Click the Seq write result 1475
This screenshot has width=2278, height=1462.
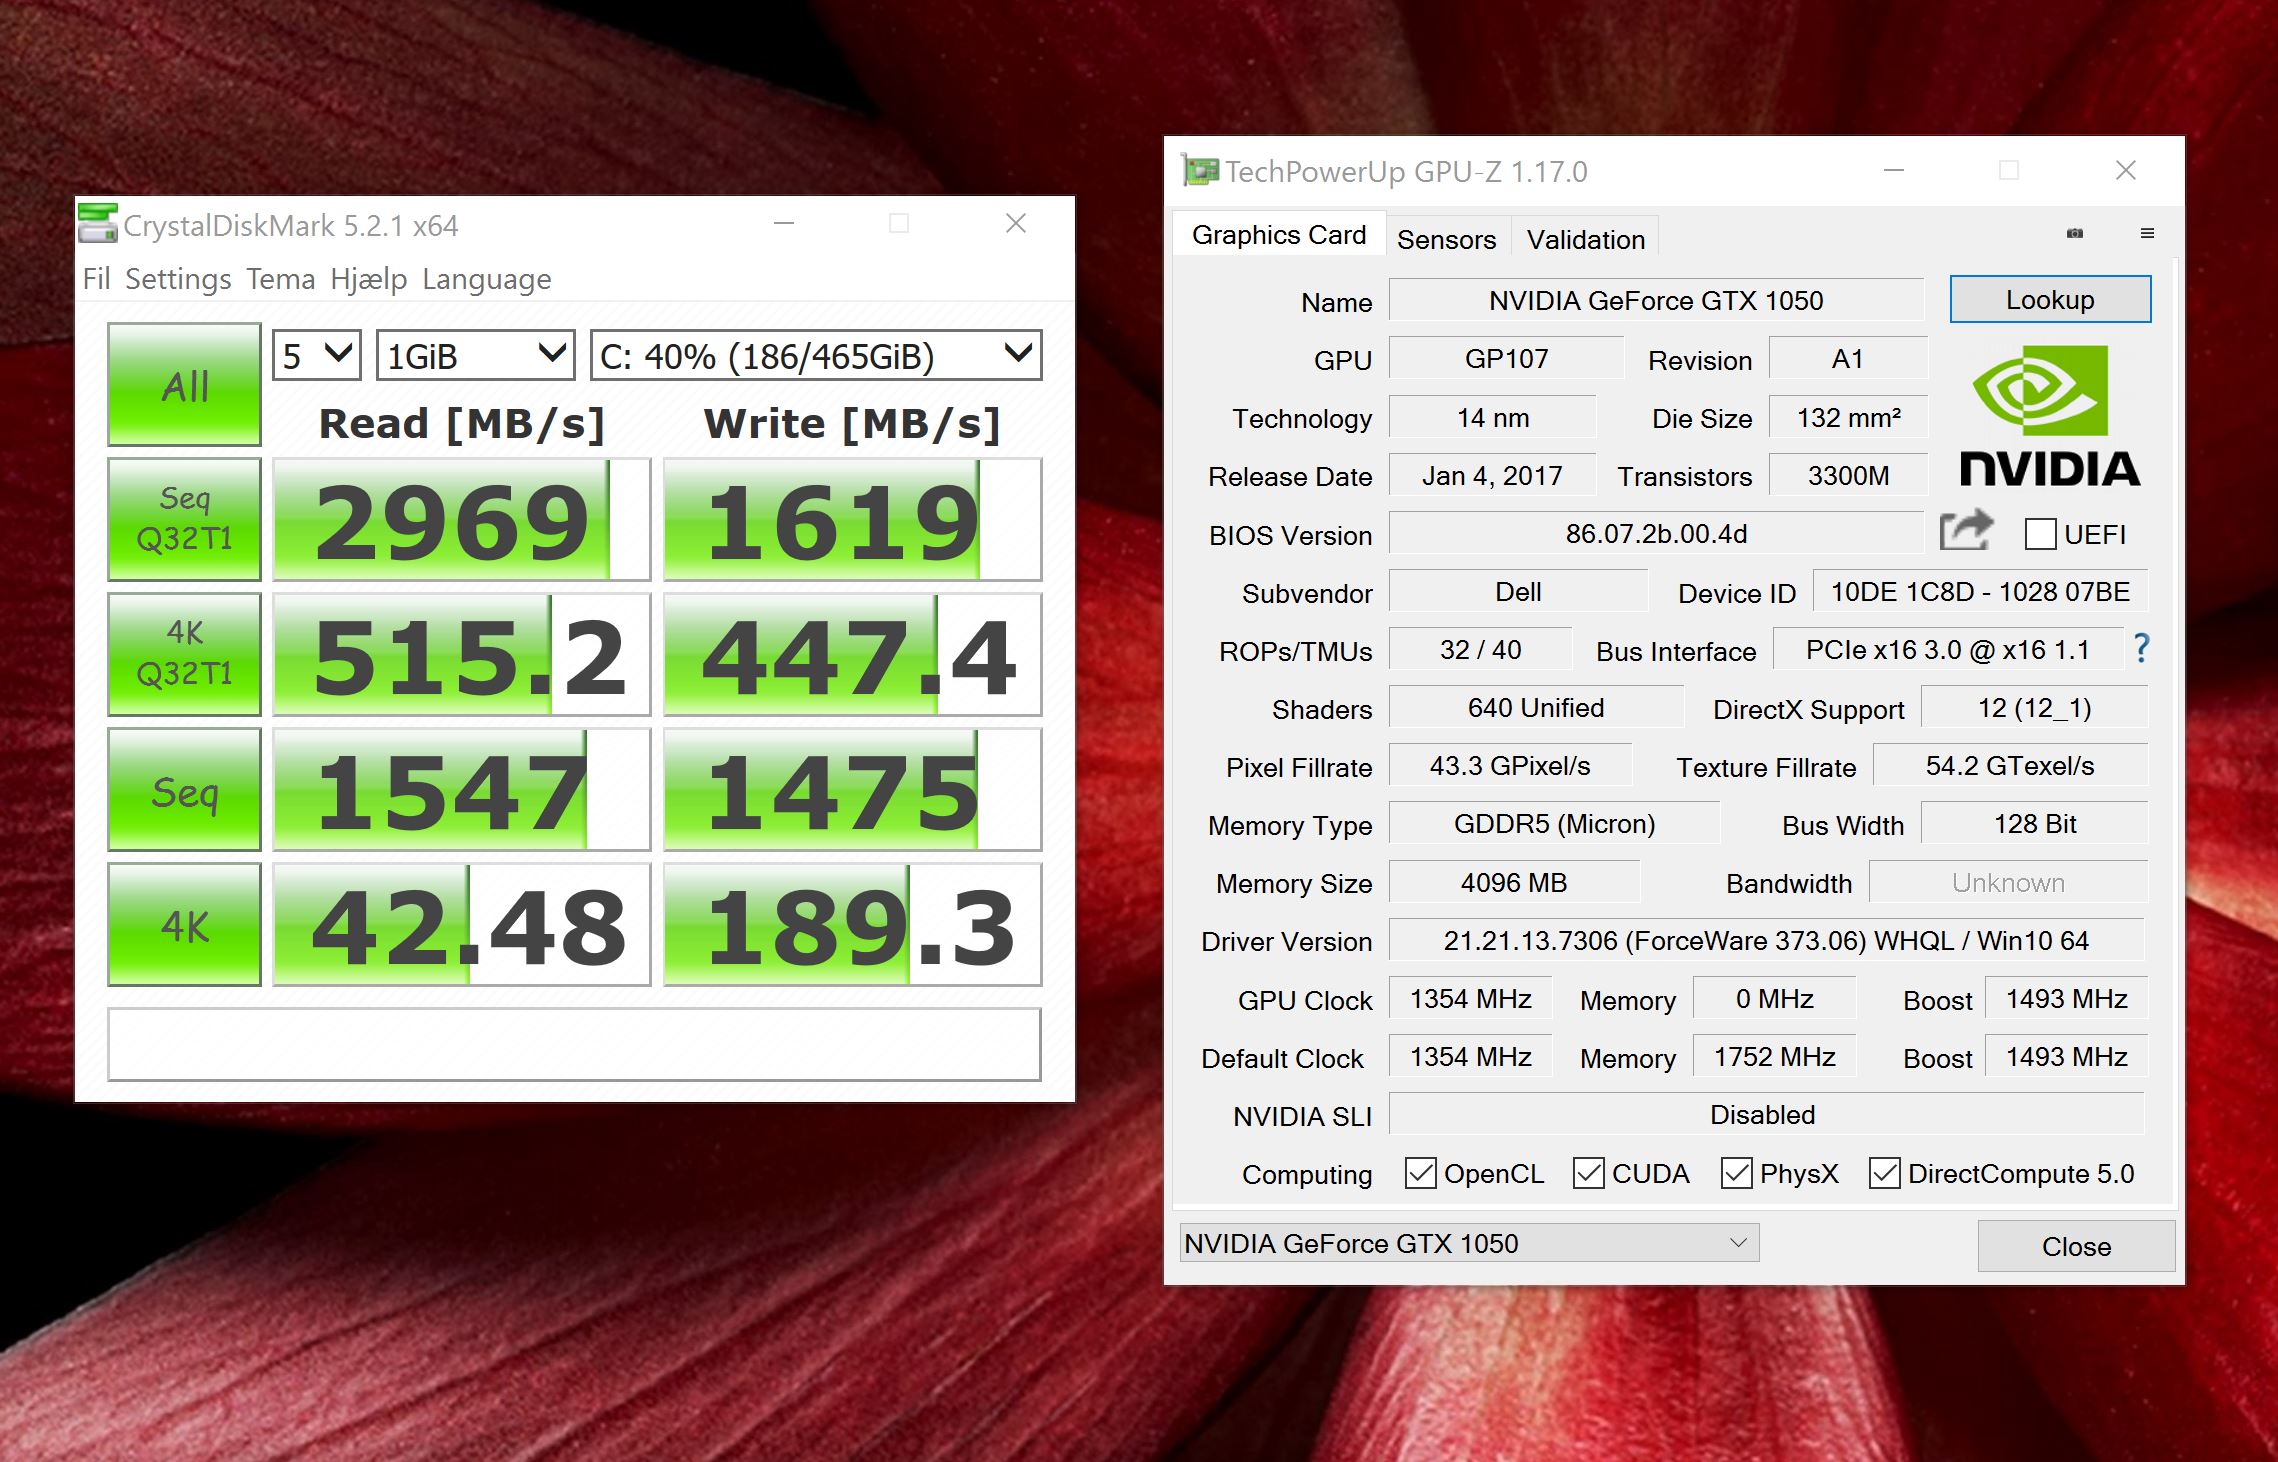852,789
